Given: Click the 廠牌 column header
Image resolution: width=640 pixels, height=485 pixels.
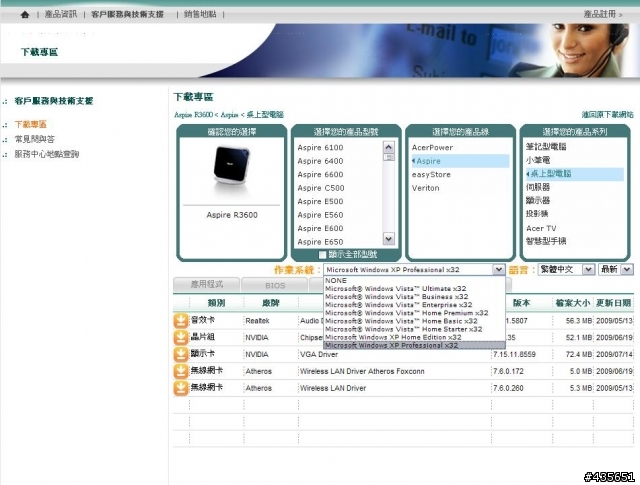Looking at the screenshot, I should [x=271, y=303].
